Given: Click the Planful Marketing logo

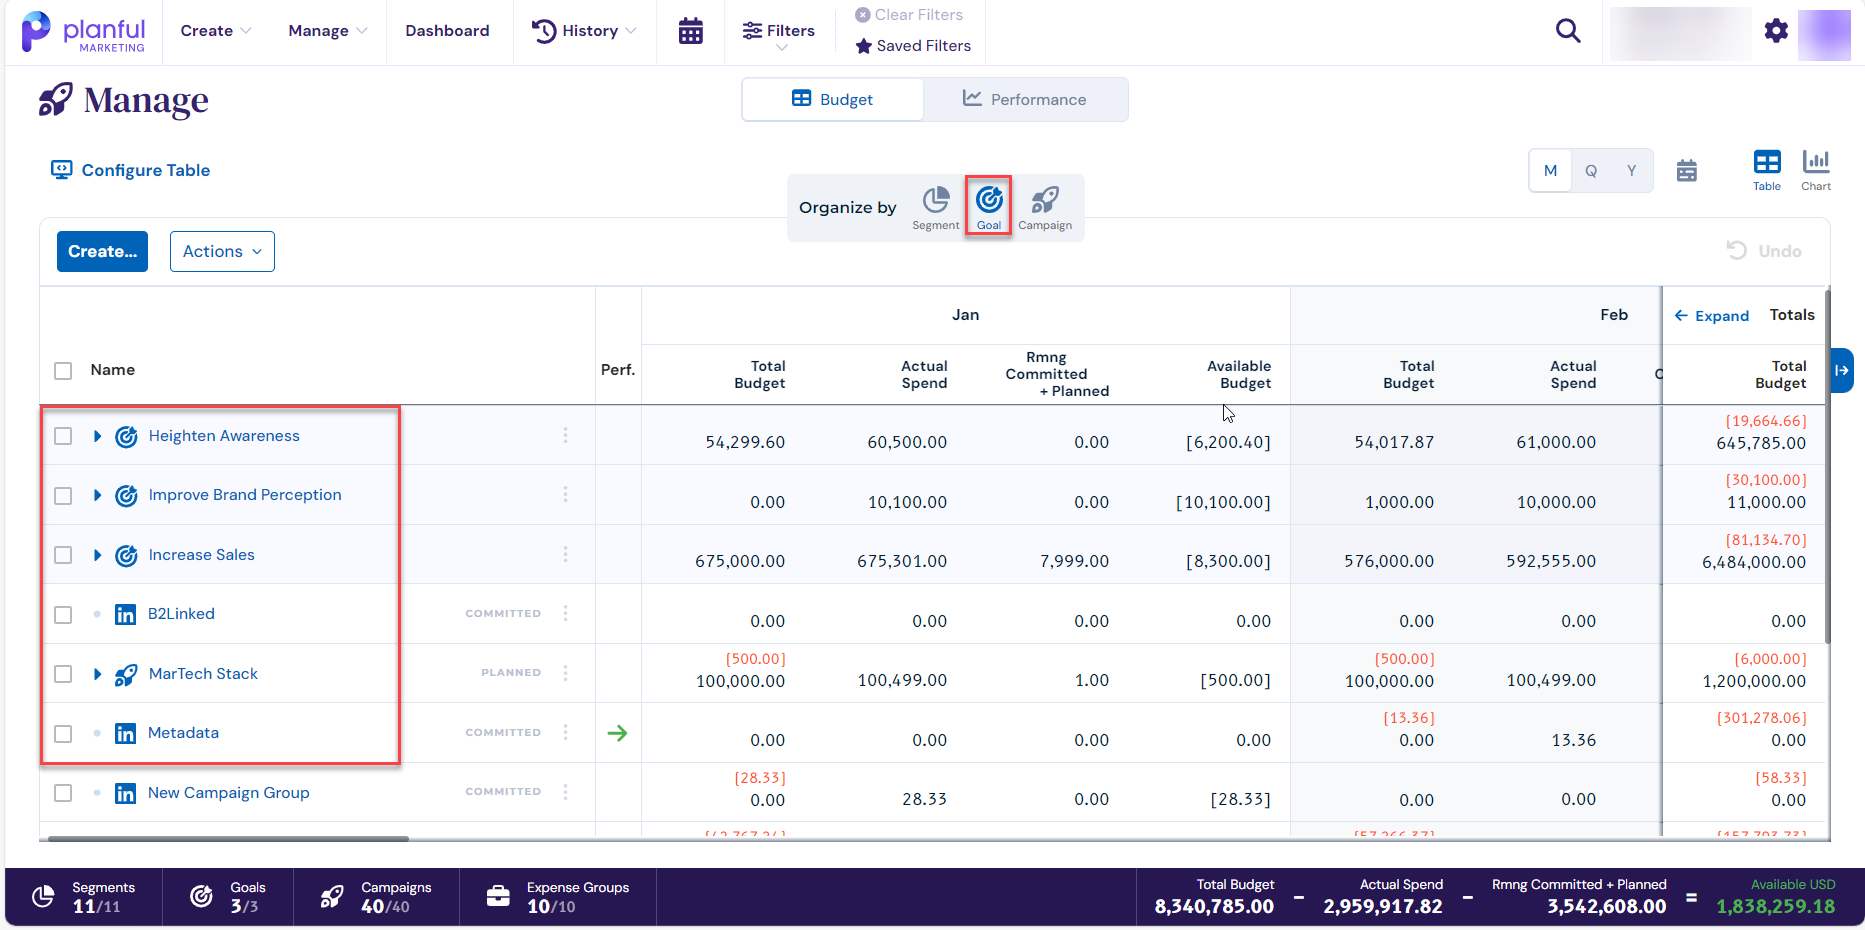Looking at the screenshot, I should coord(83,32).
